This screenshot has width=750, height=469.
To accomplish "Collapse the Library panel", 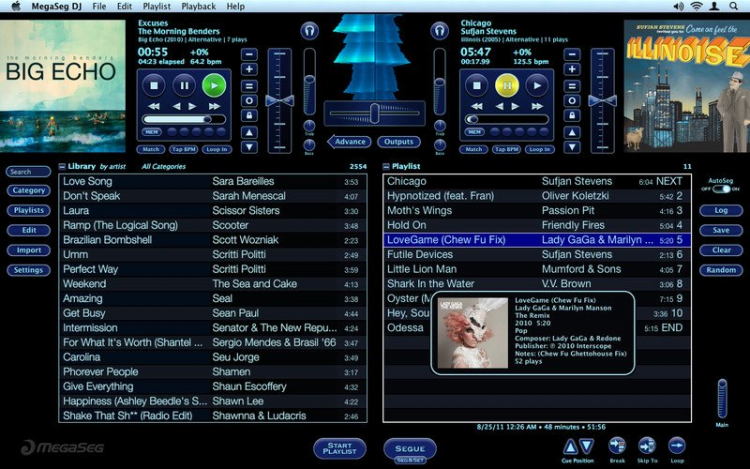I will pyautogui.click(x=62, y=167).
